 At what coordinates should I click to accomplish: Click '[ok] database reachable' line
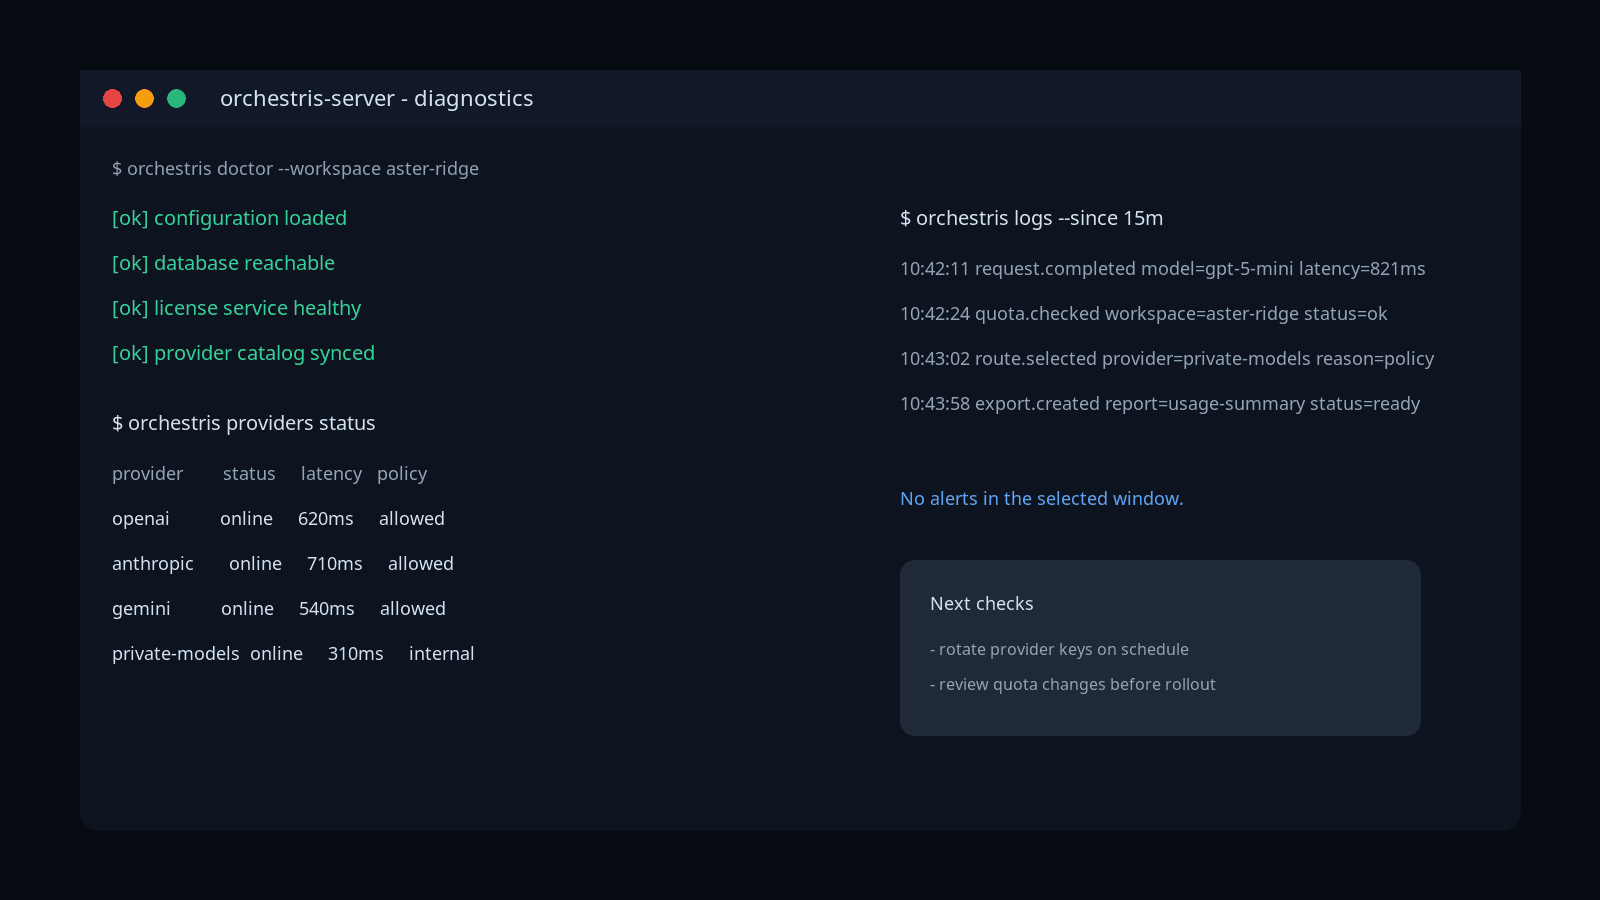coord(223,263)
